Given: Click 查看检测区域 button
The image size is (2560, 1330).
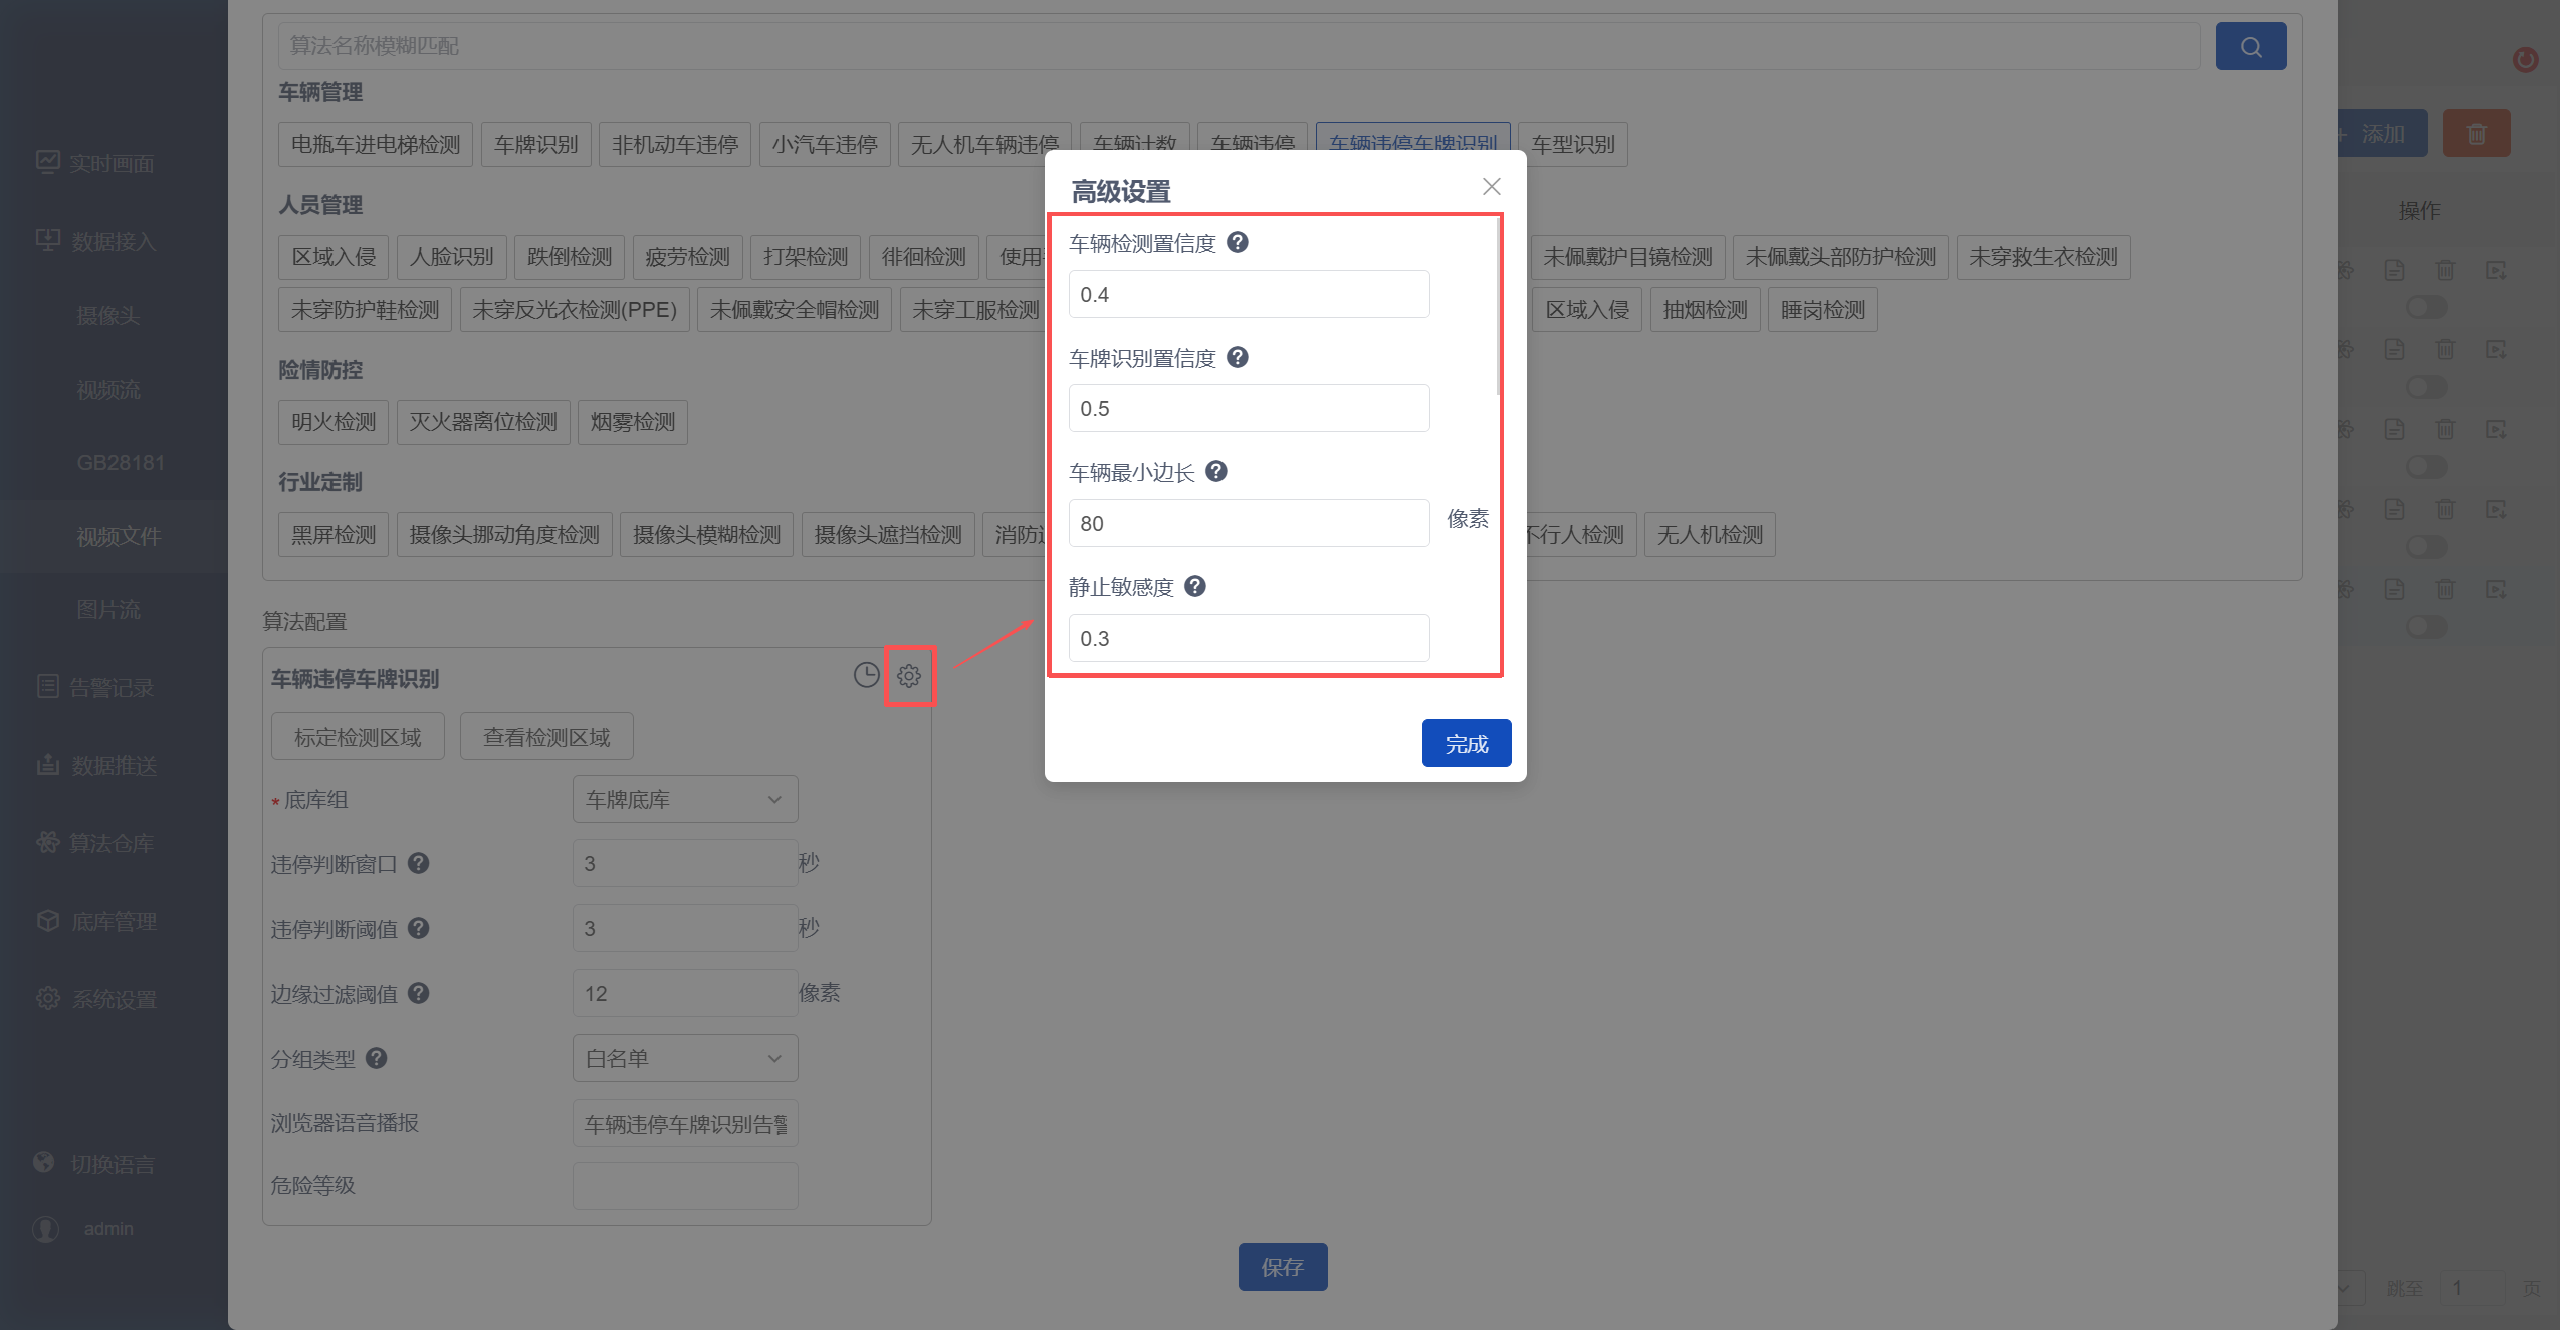Looking at the screenshot, I should (x=546, y=737).
